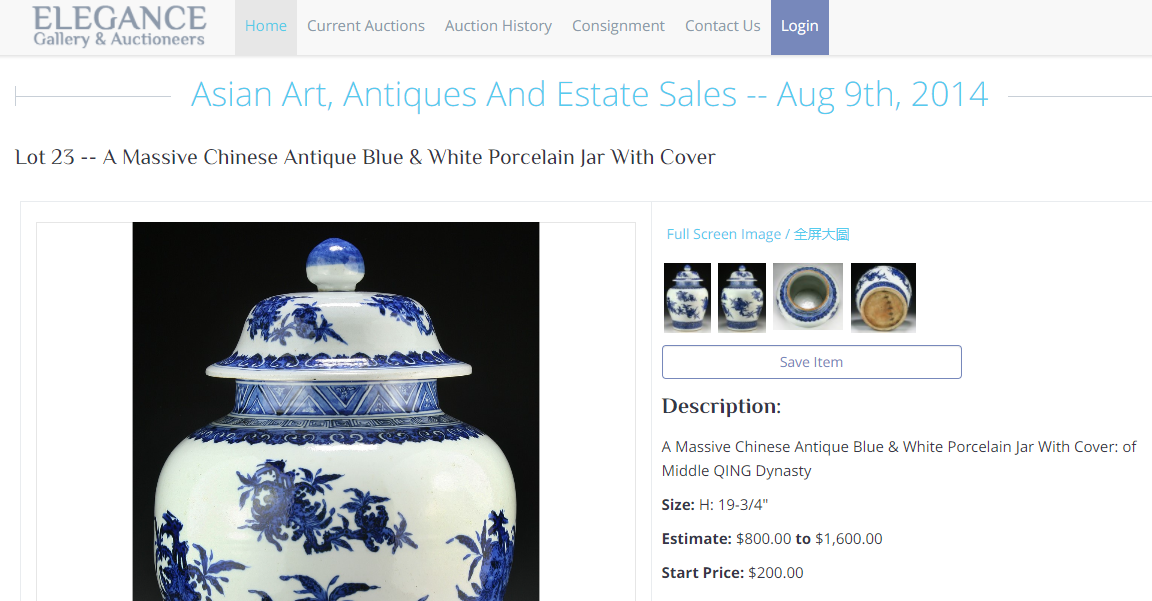Select the second jar thumbnail
1152x601 pixels.
(x=741, y=298)
